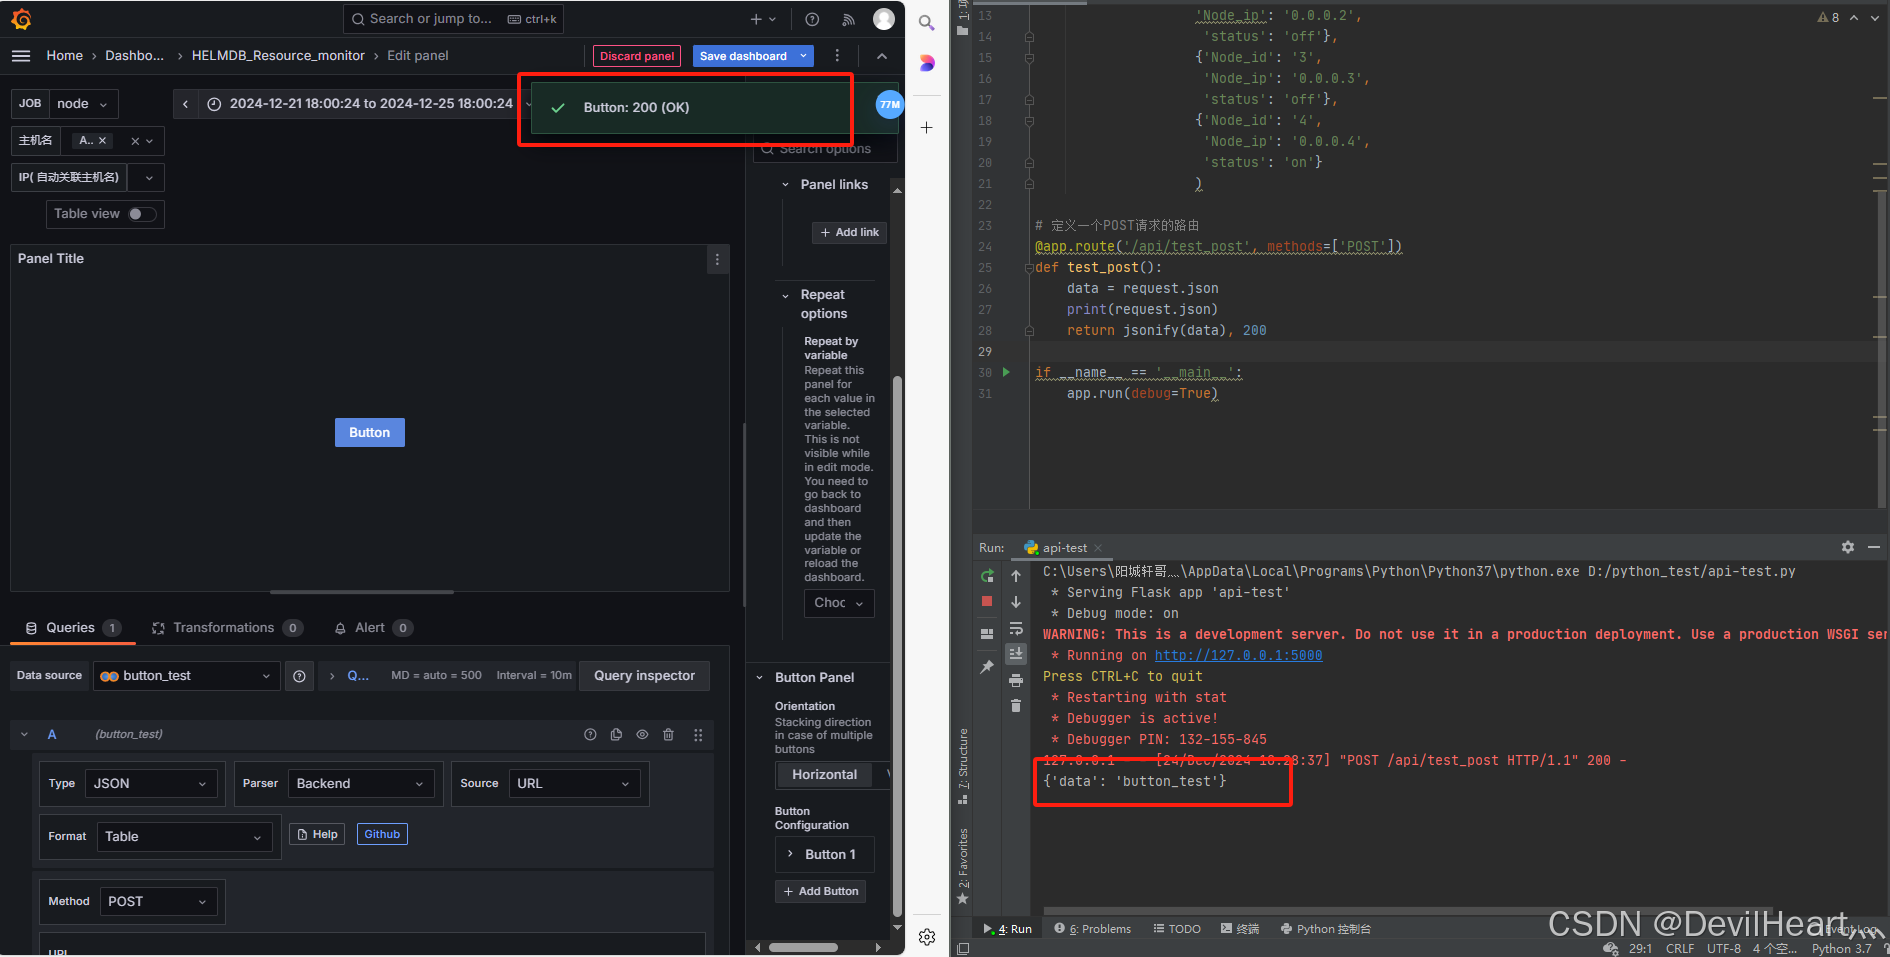Open the Type JSON dropdown
Screen dimensions: 1890x957
(x=151, y=784)
